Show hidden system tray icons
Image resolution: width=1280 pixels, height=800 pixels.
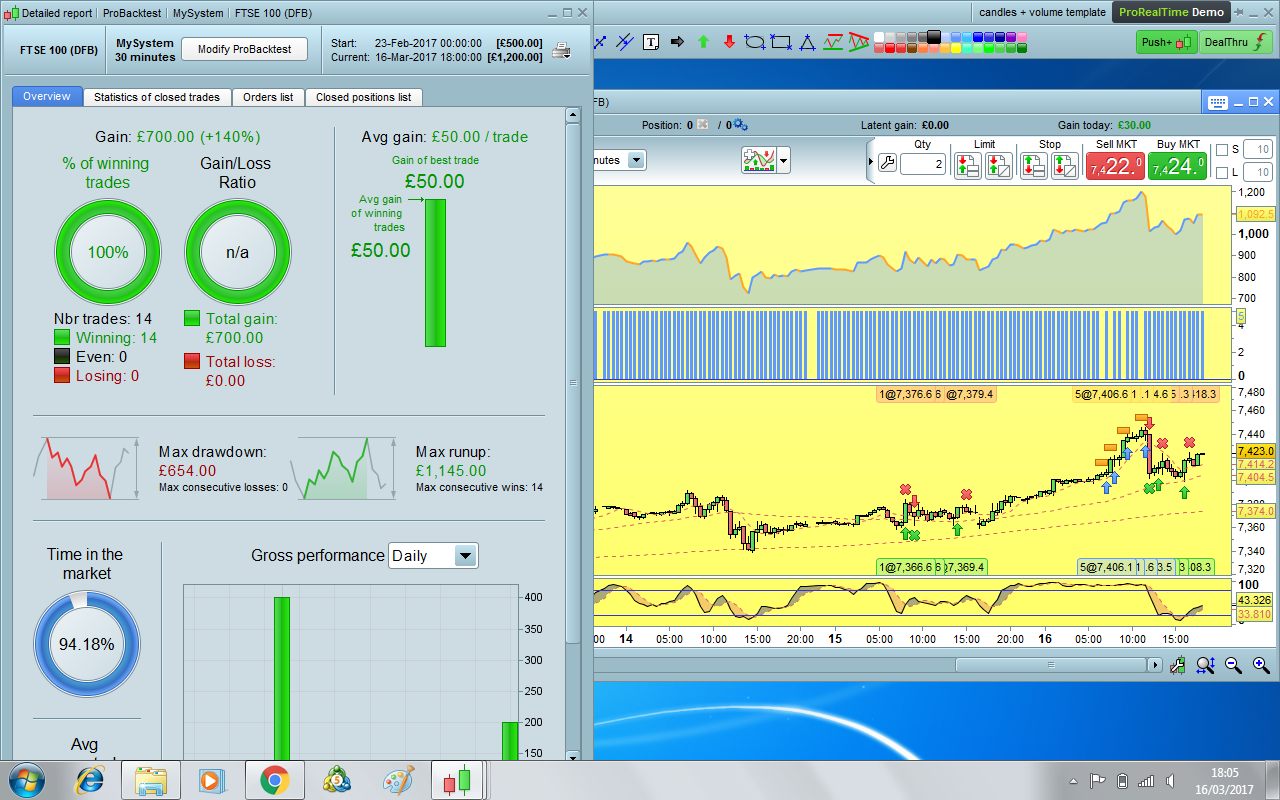point(1074,780)
